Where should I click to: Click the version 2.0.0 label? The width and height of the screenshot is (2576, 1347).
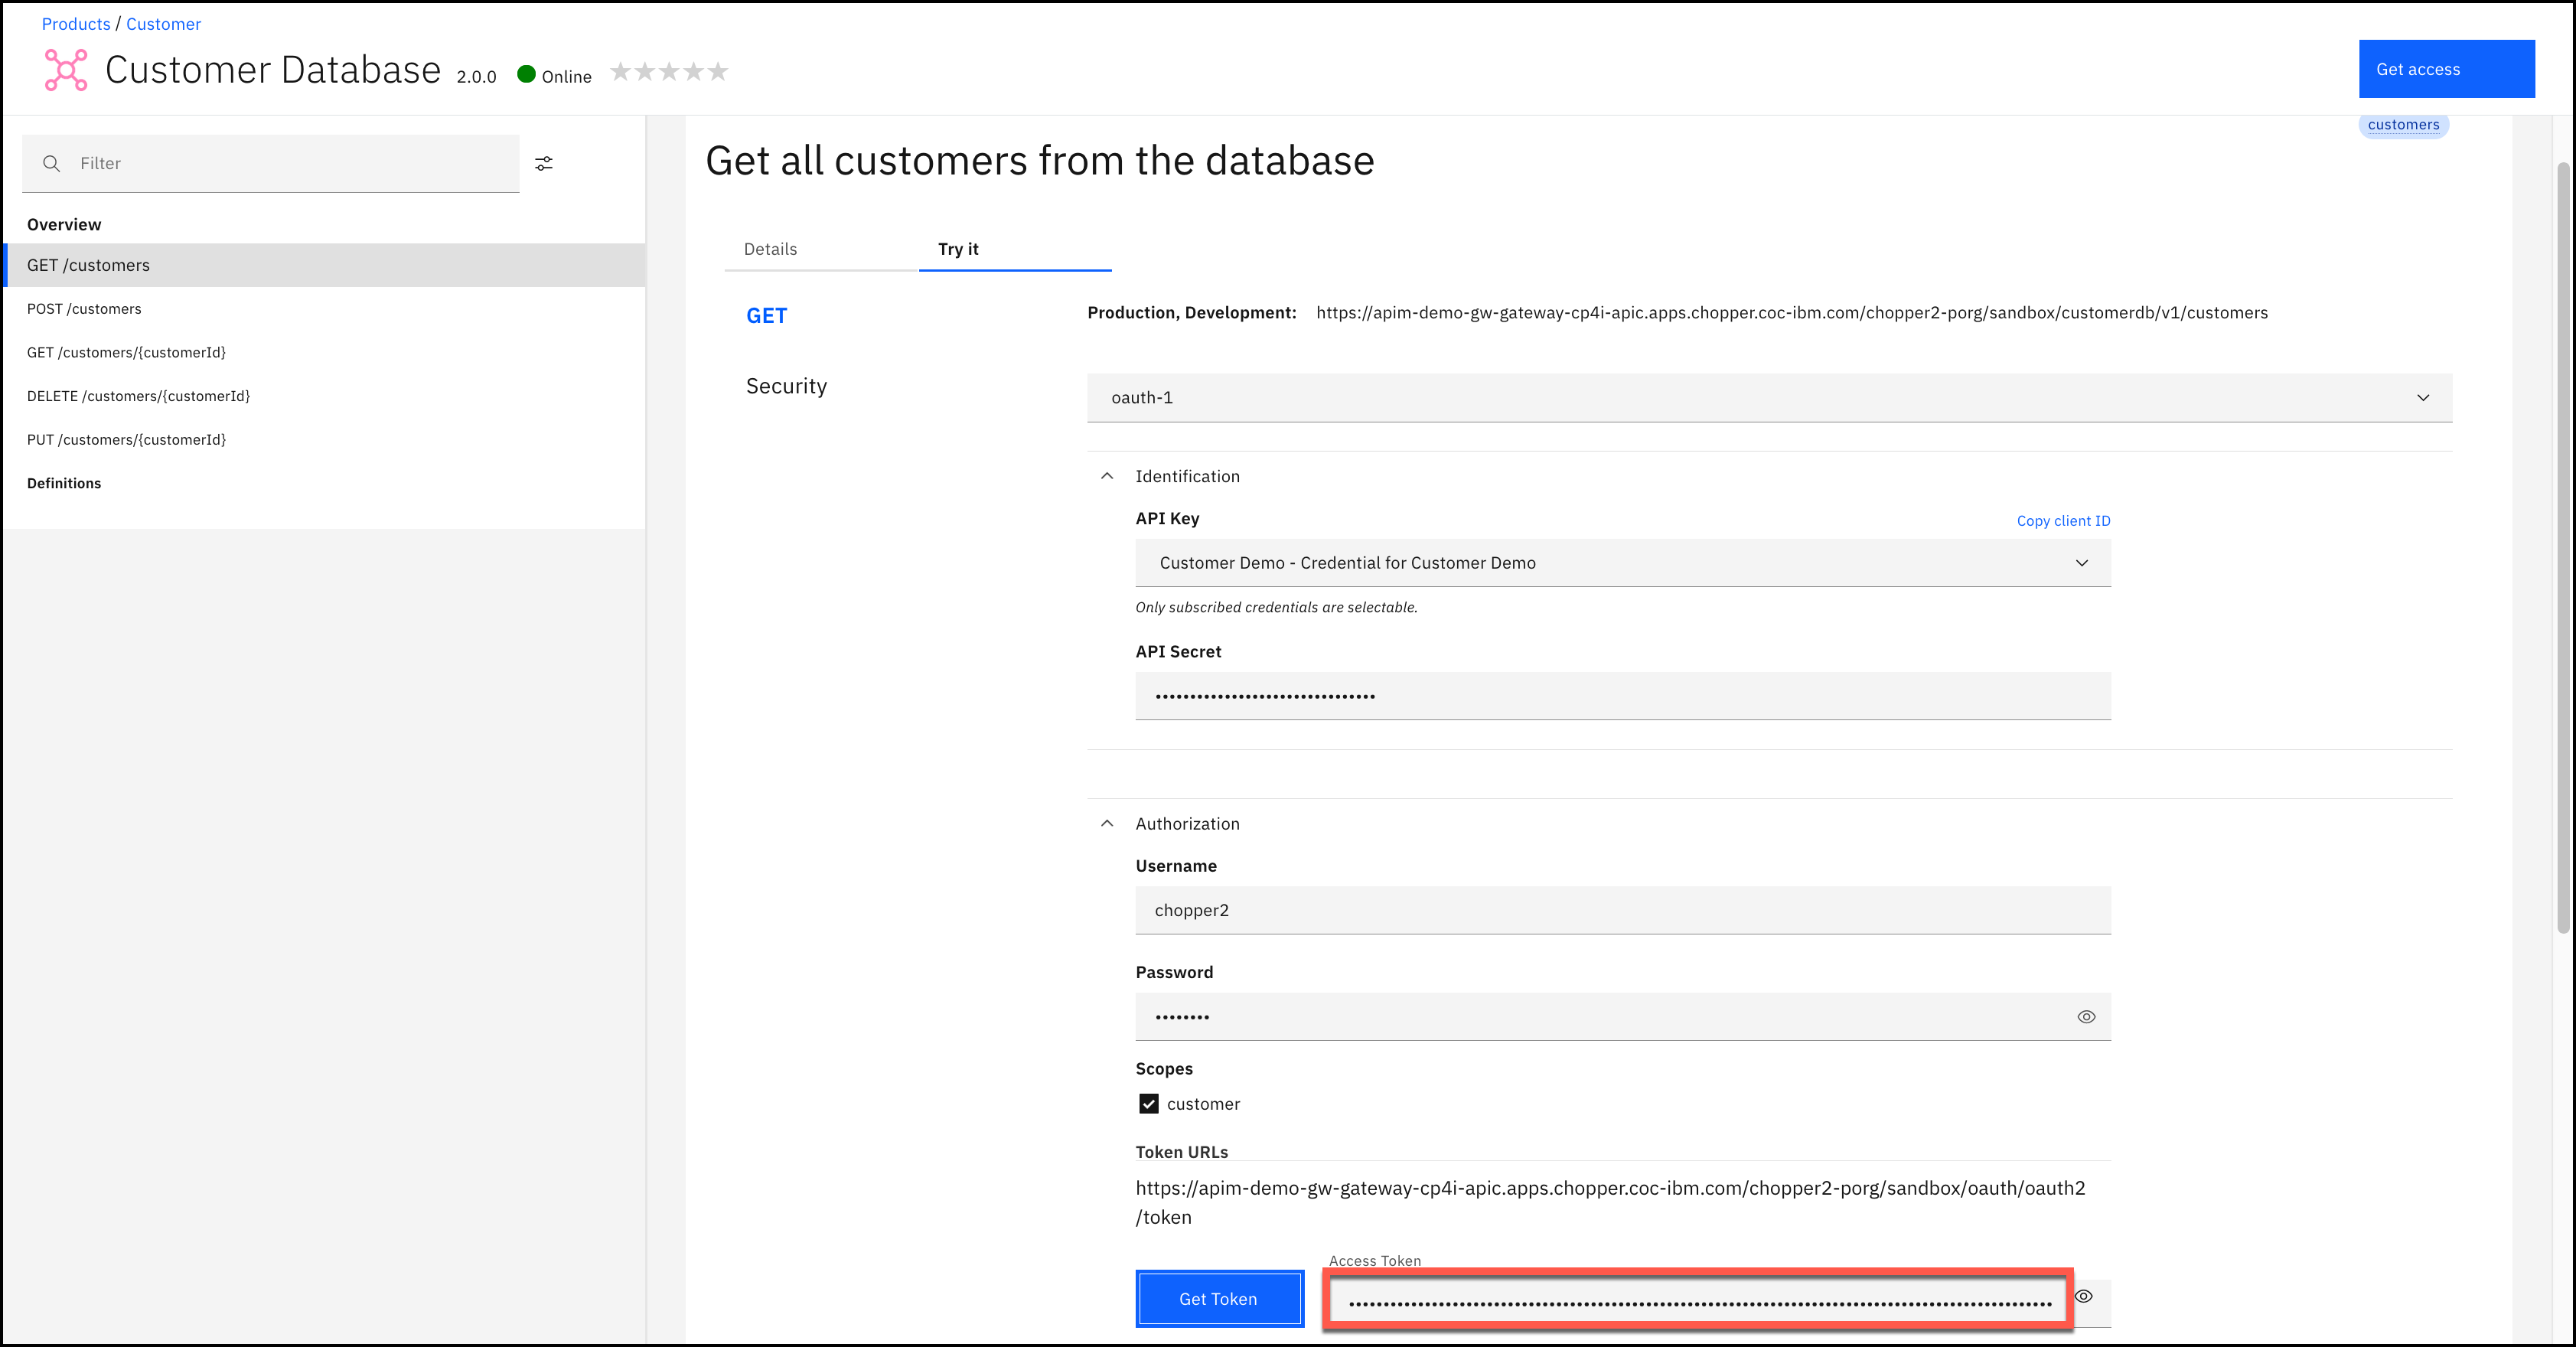476,77
